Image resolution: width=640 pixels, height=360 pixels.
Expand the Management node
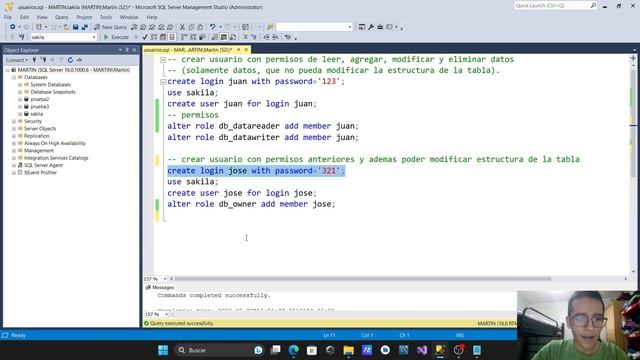click(13, 151)
